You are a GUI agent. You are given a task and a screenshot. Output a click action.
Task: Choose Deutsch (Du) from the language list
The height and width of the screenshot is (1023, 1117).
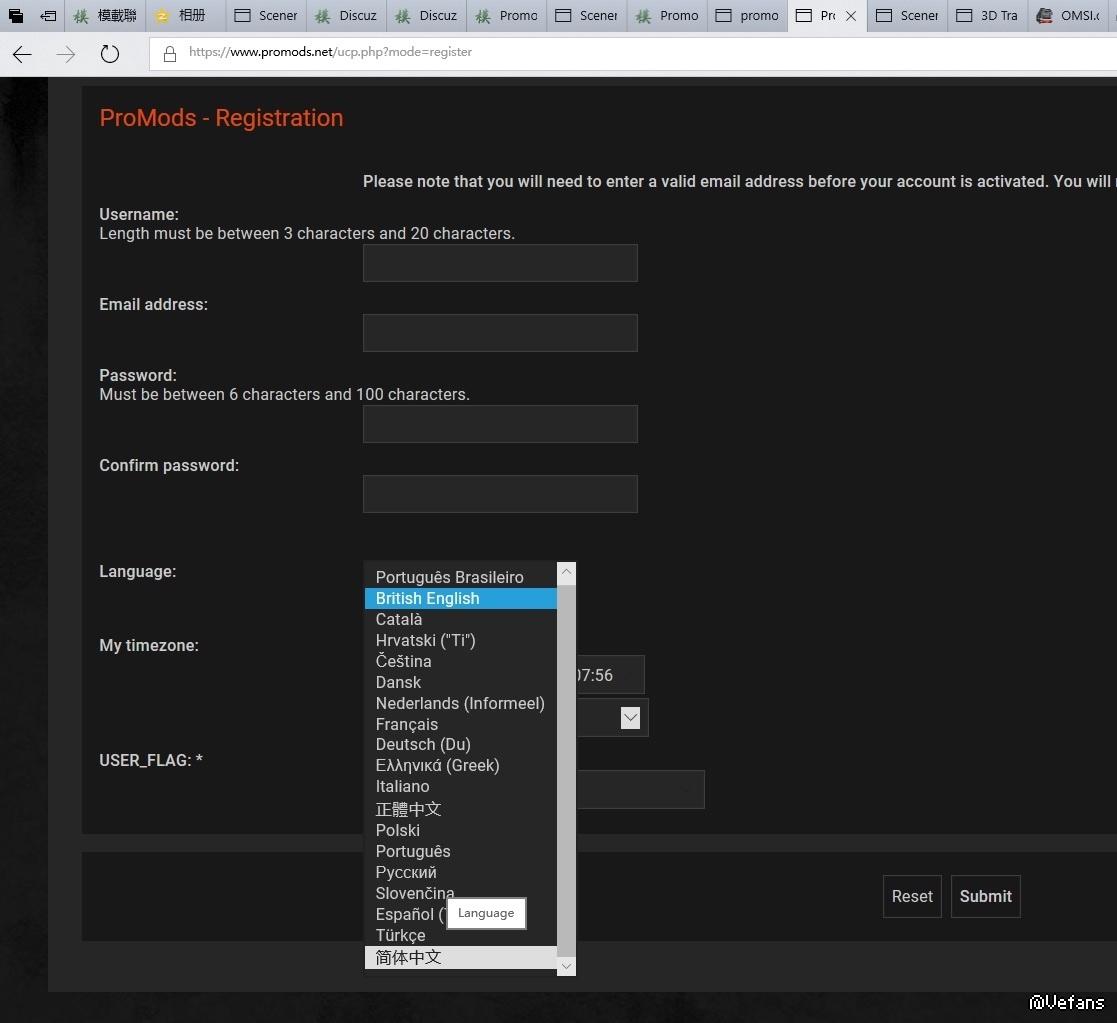(x=423, y=744)
